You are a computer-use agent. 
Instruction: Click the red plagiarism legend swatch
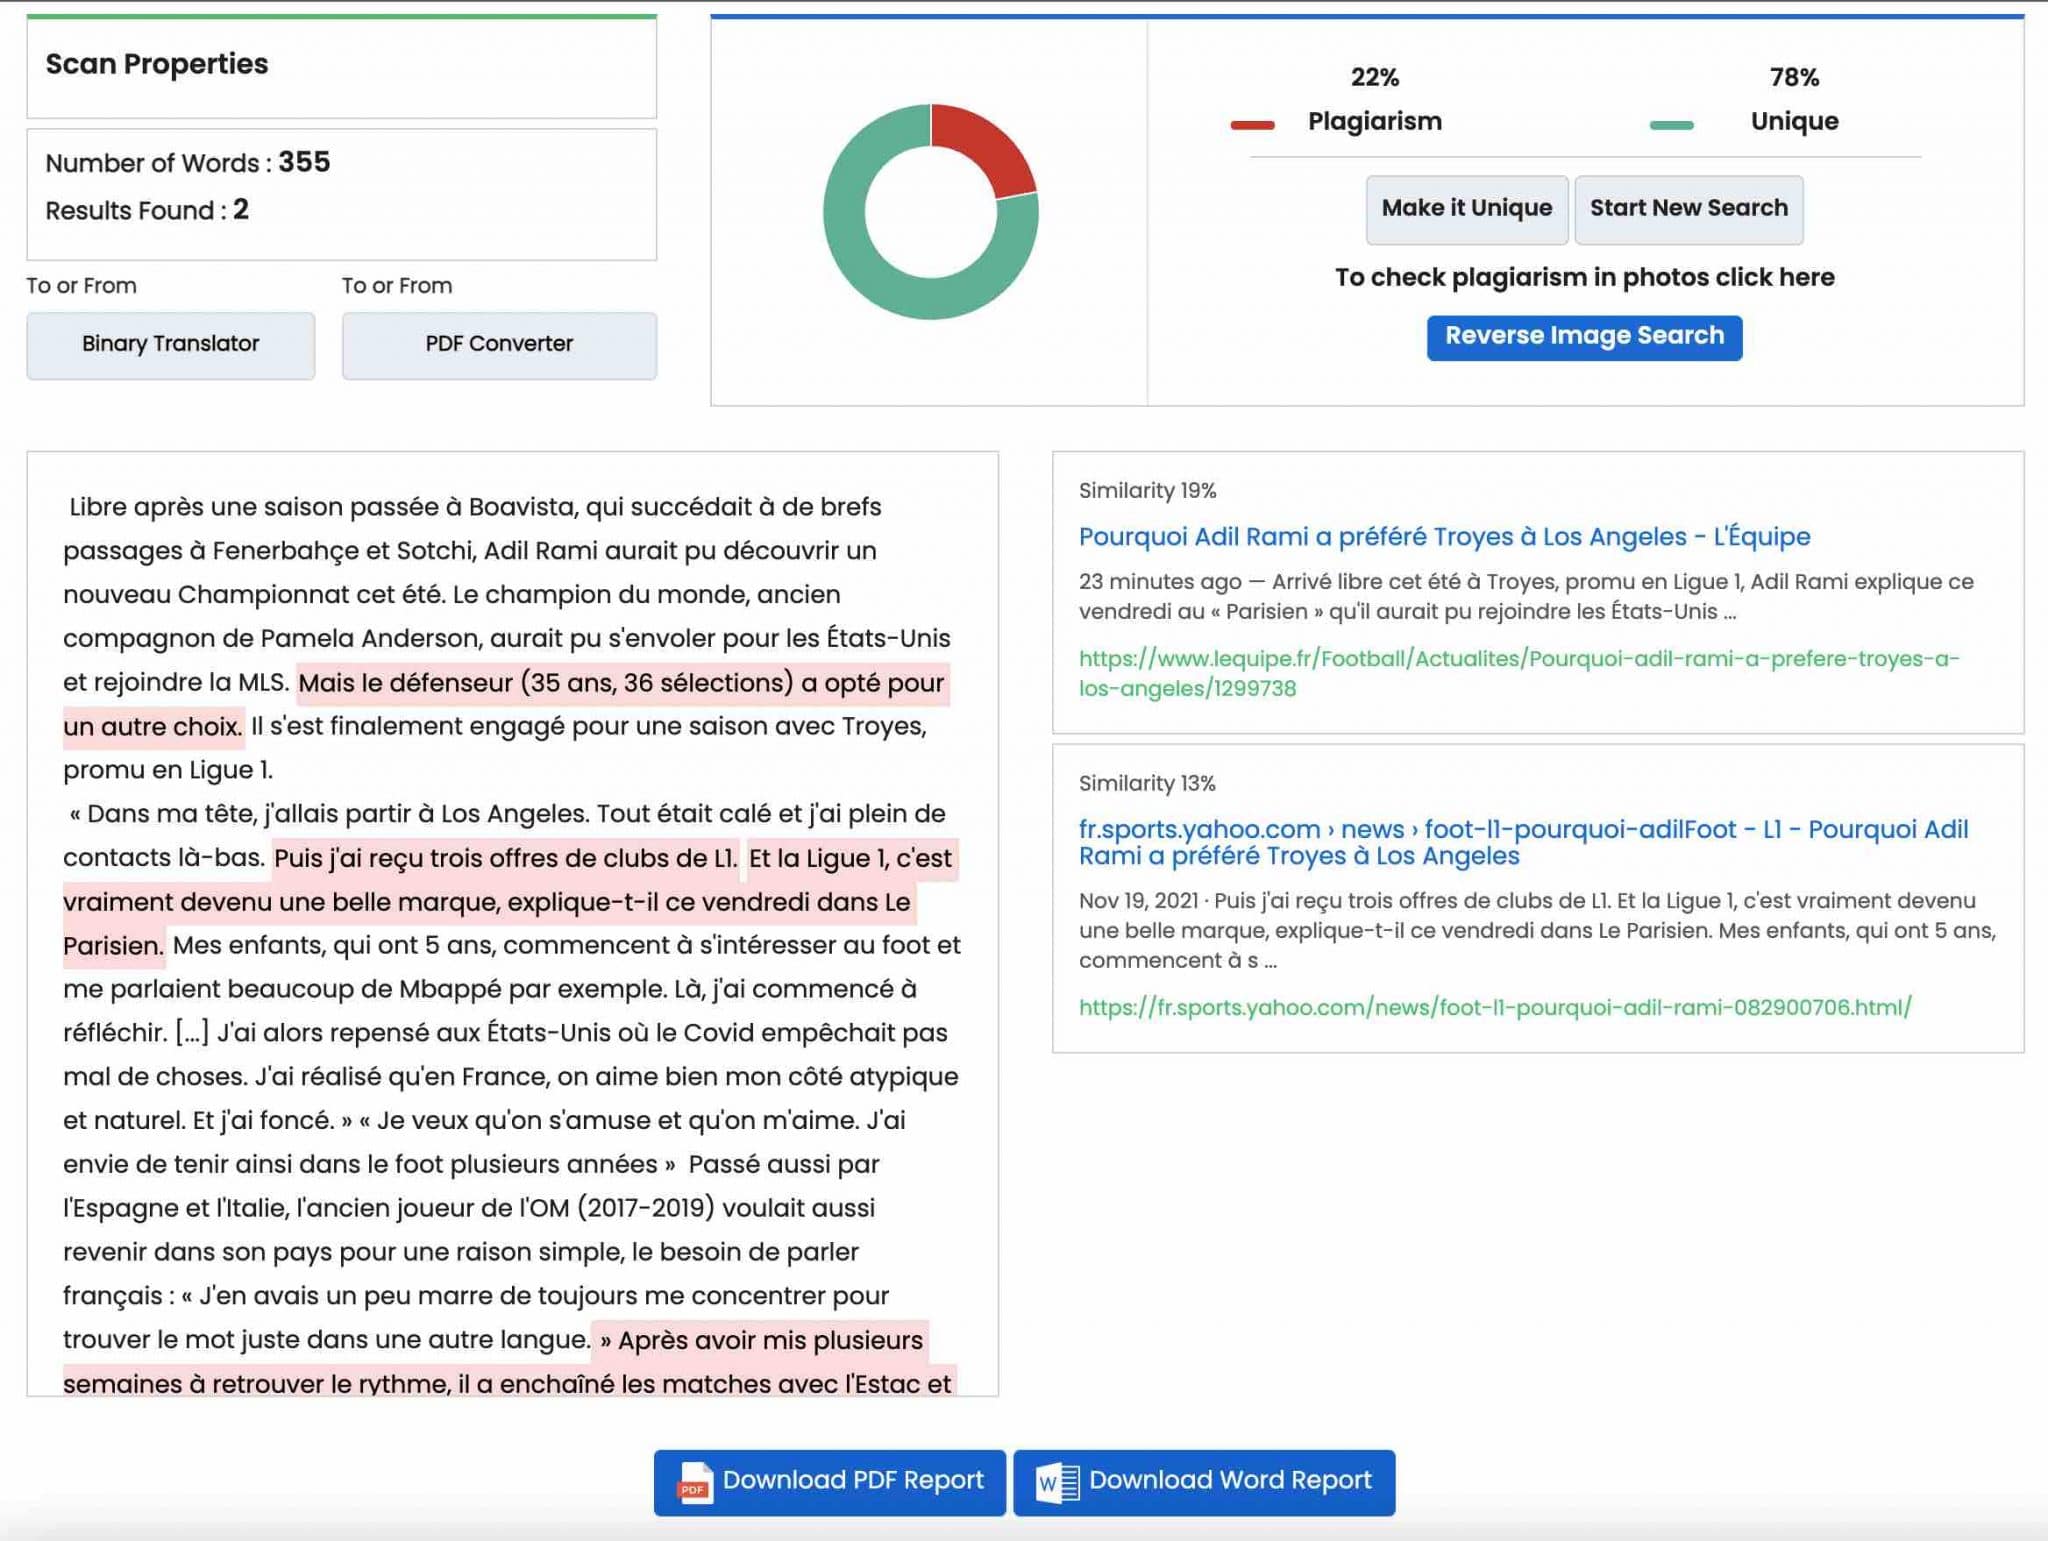(1252, 125)
